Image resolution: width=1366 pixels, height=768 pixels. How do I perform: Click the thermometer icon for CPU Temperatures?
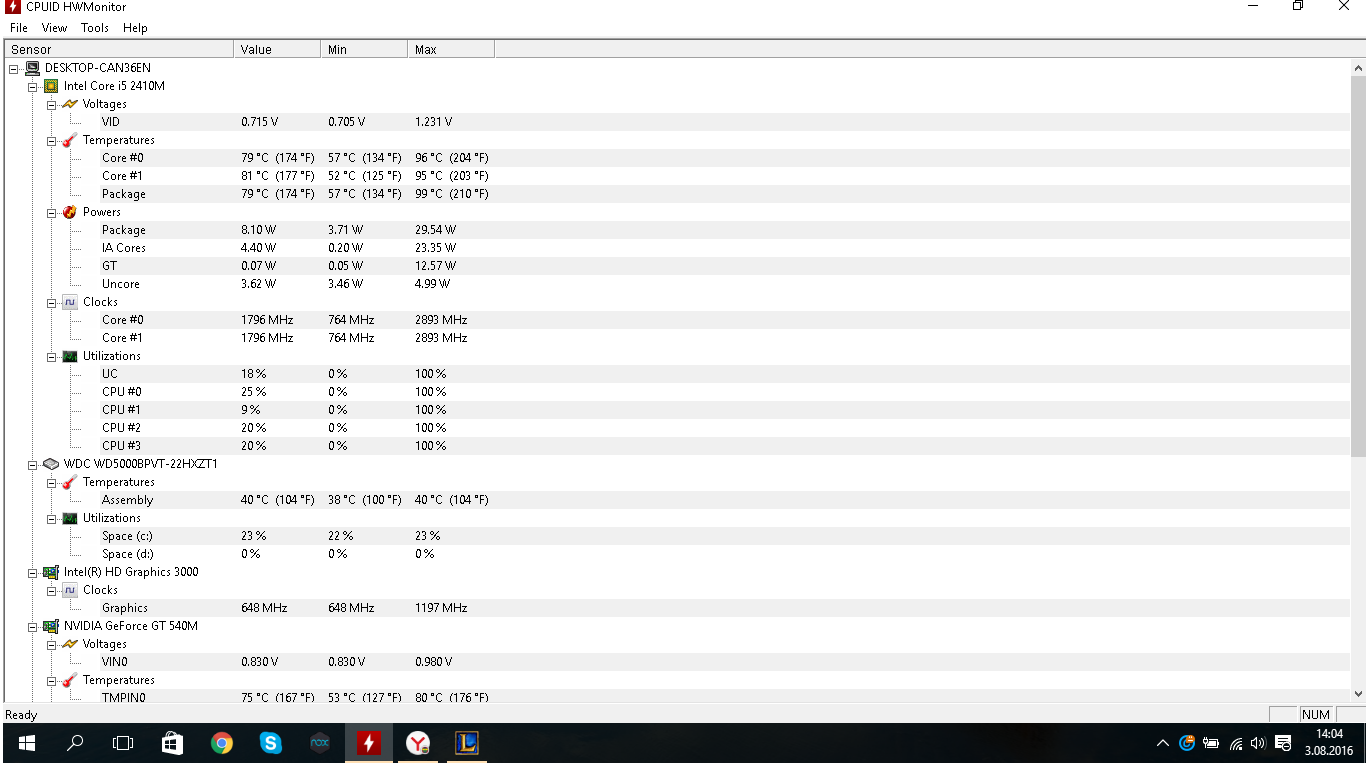(70, 140)
